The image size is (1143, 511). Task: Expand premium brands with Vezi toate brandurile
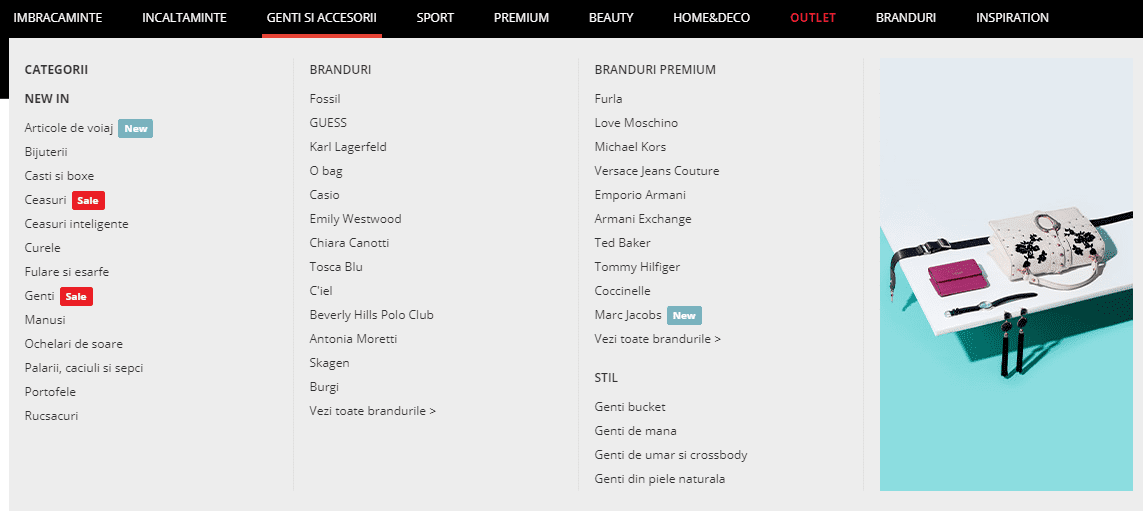click(657, 339)
